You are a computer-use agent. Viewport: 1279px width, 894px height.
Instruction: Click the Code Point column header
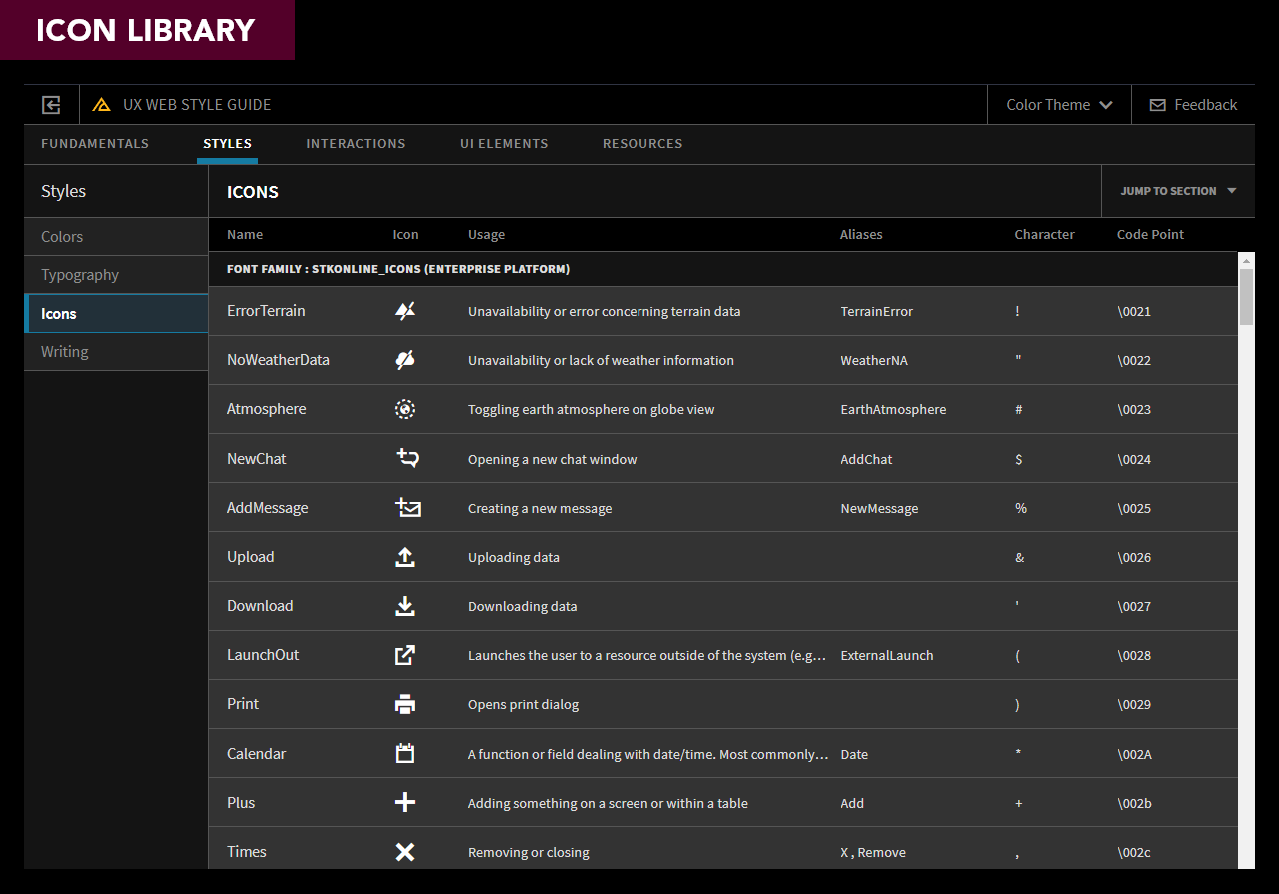click(1150, 234)
